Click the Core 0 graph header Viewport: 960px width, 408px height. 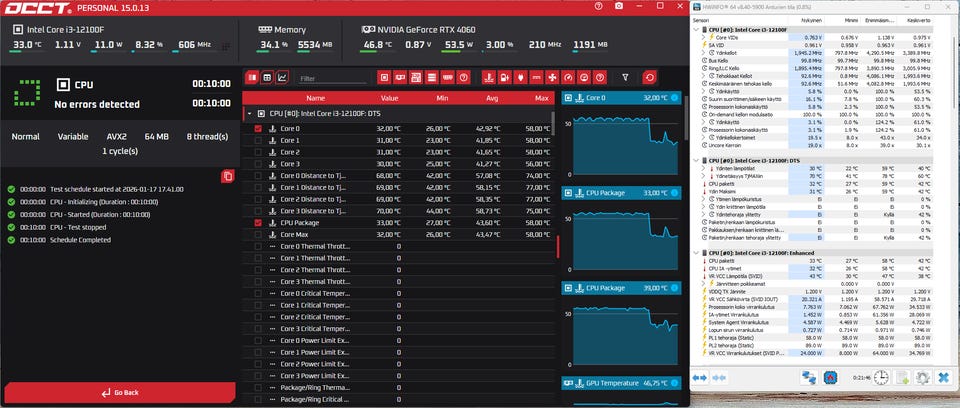621,97
